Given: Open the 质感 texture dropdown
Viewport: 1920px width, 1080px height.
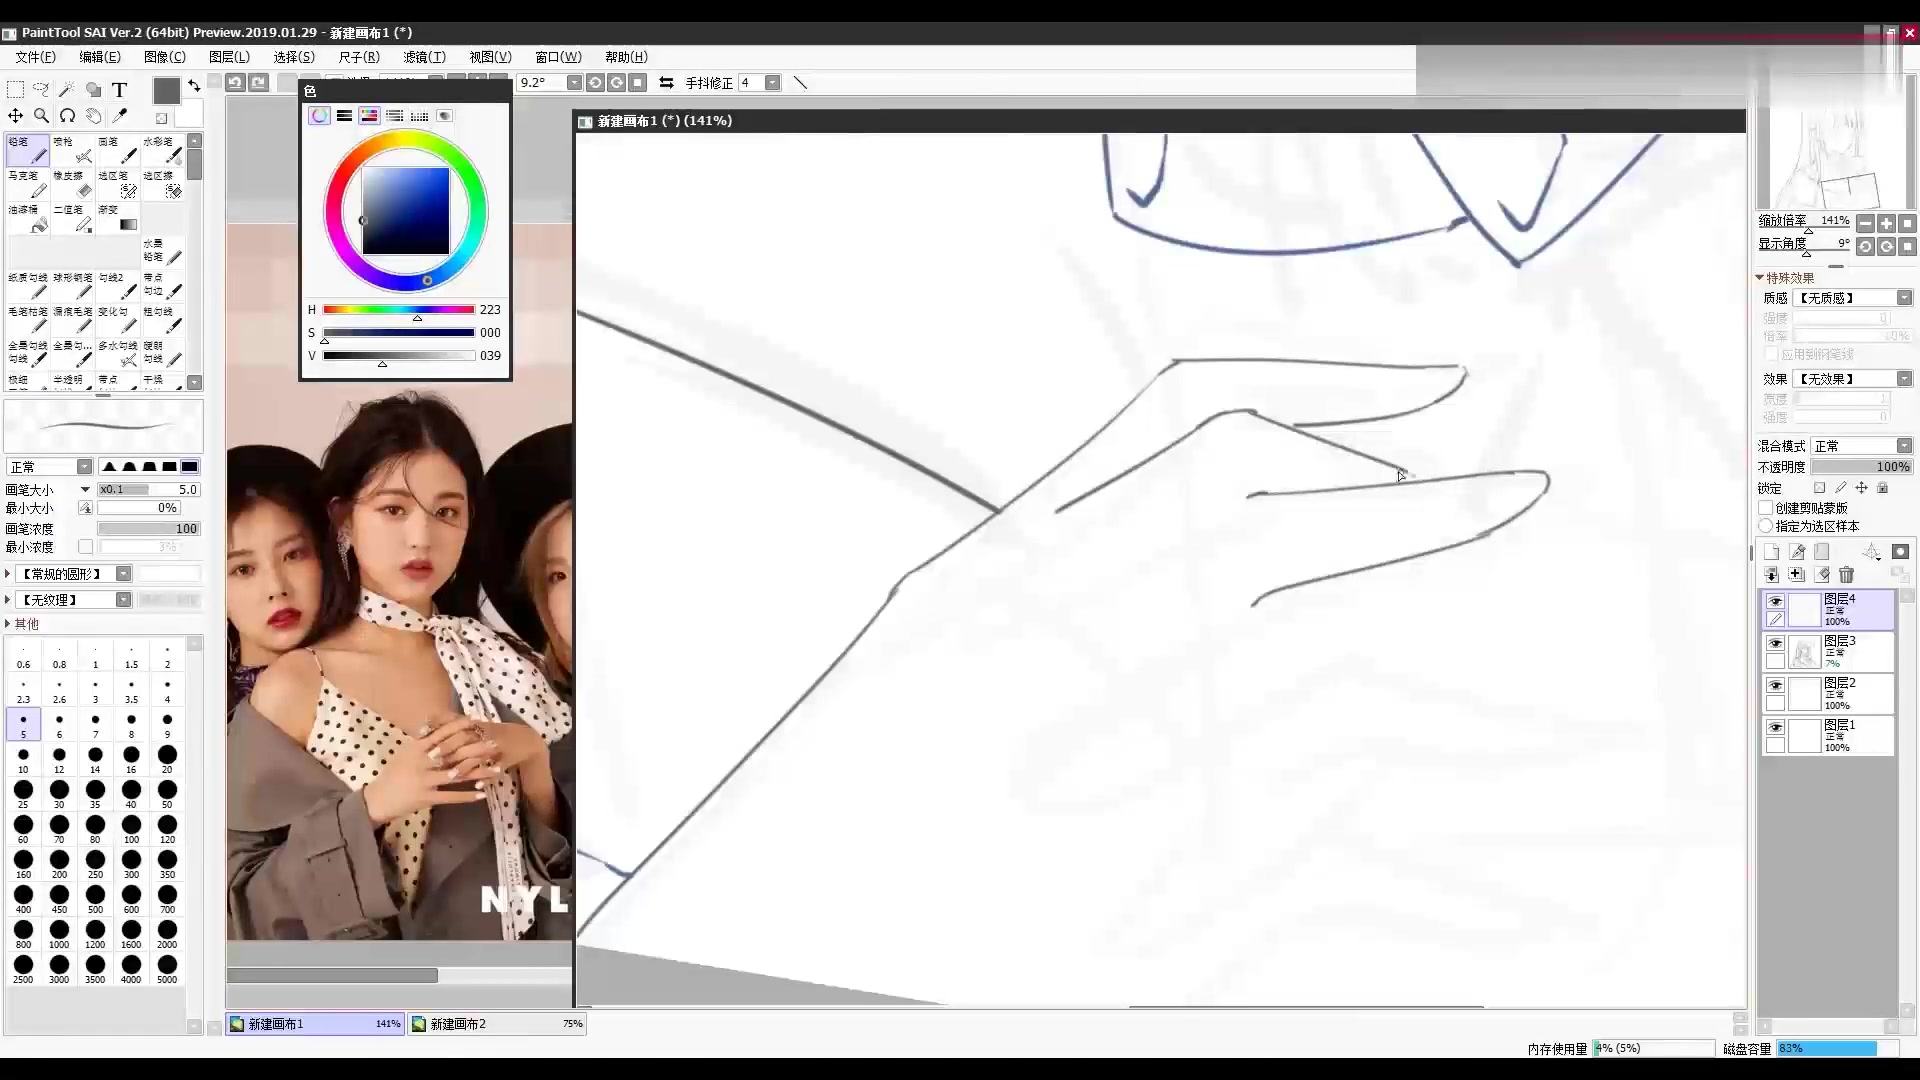Looking at the screenshot, I should pos(1855,298).
